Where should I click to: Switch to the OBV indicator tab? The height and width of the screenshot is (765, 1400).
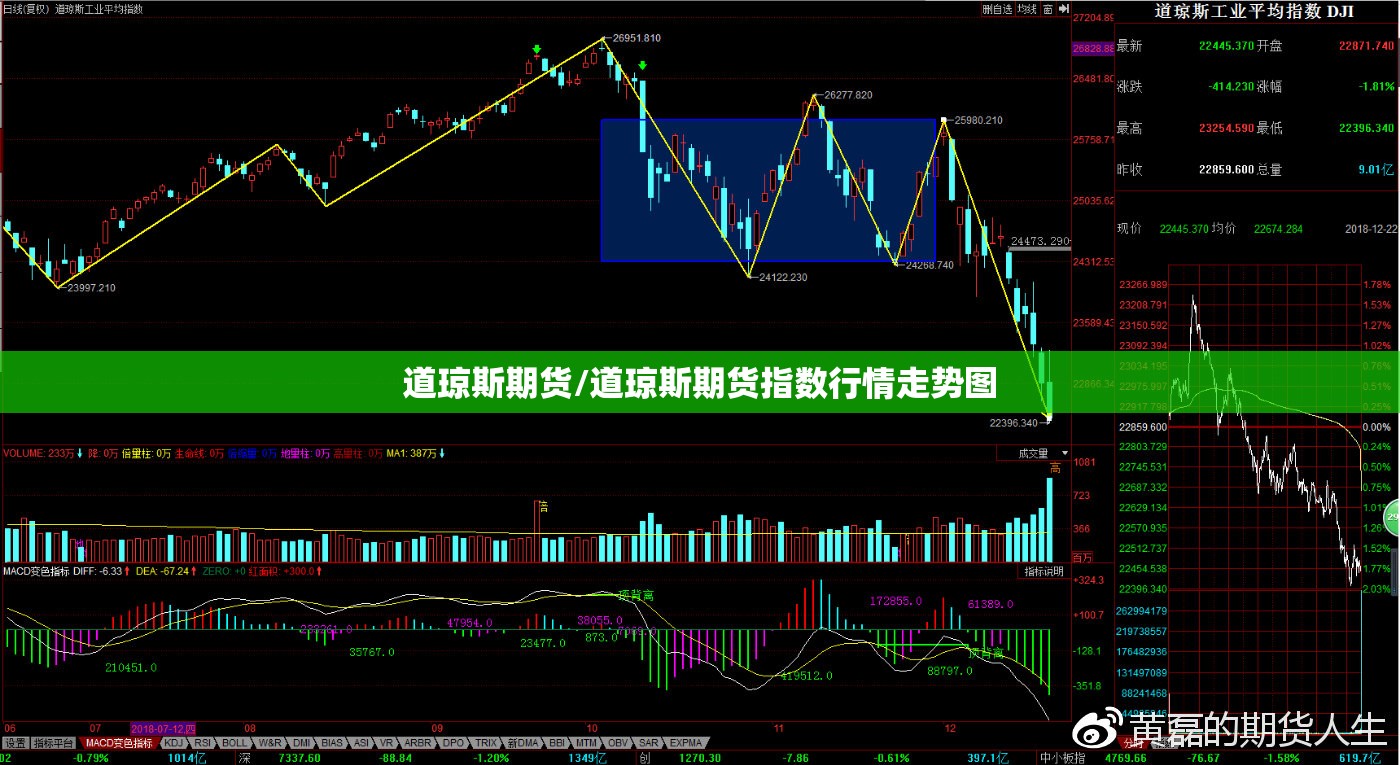pyautogui.click(x=618, y=743)
